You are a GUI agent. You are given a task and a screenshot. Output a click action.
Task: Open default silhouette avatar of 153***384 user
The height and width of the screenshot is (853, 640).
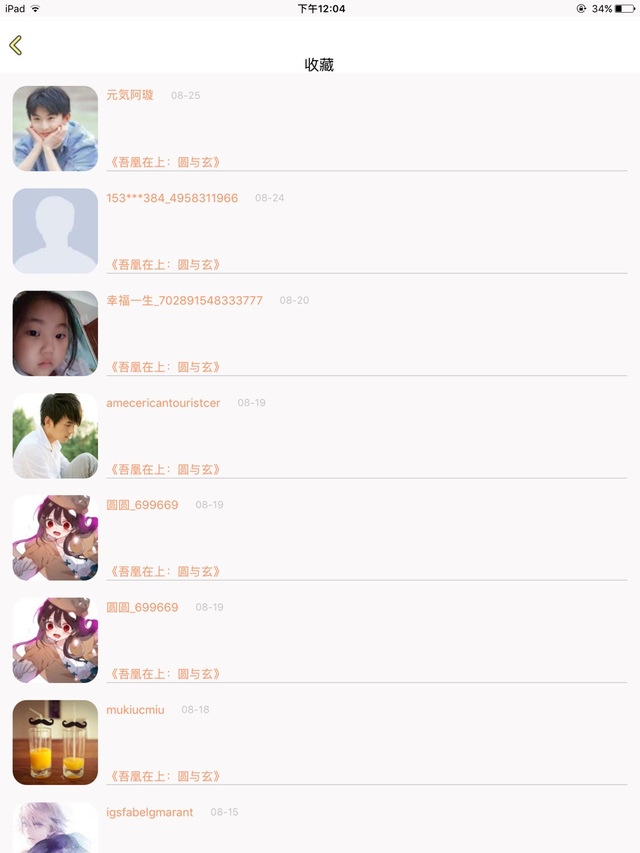(56, 231)
